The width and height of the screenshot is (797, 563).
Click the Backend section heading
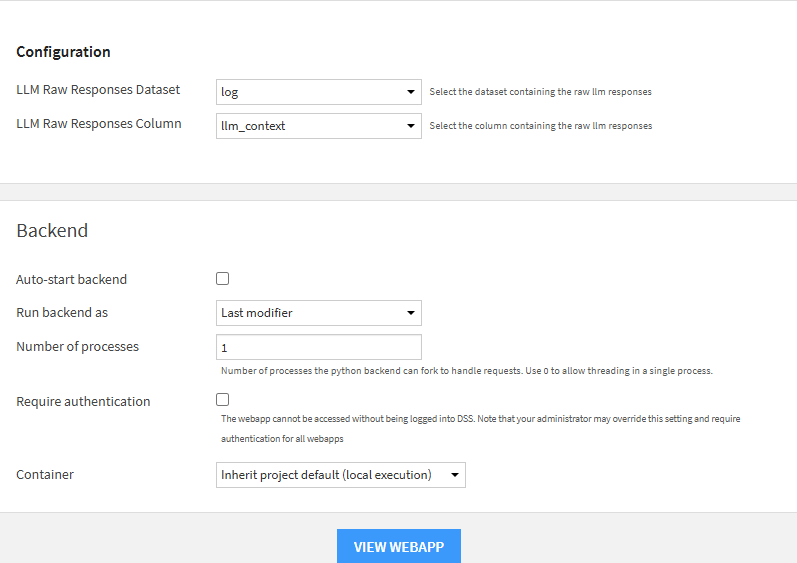coord(52,231)
